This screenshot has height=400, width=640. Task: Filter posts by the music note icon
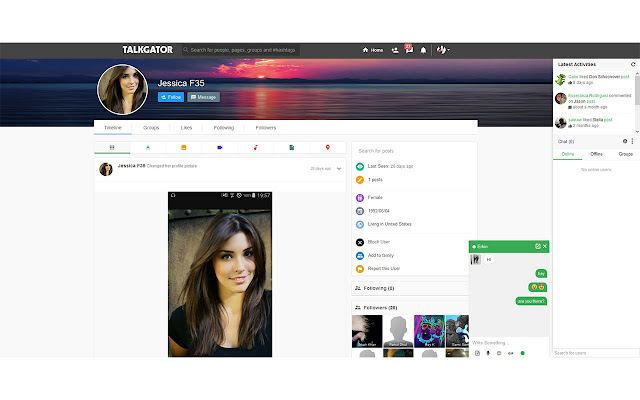pyautogui.click(x=256, y=147)
